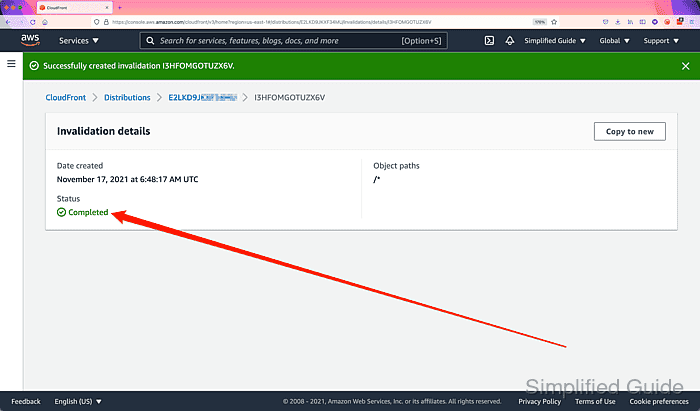This screenshot has width=700, height=411.
Task: Open the English (US) language selector
Action: [78, 401]
